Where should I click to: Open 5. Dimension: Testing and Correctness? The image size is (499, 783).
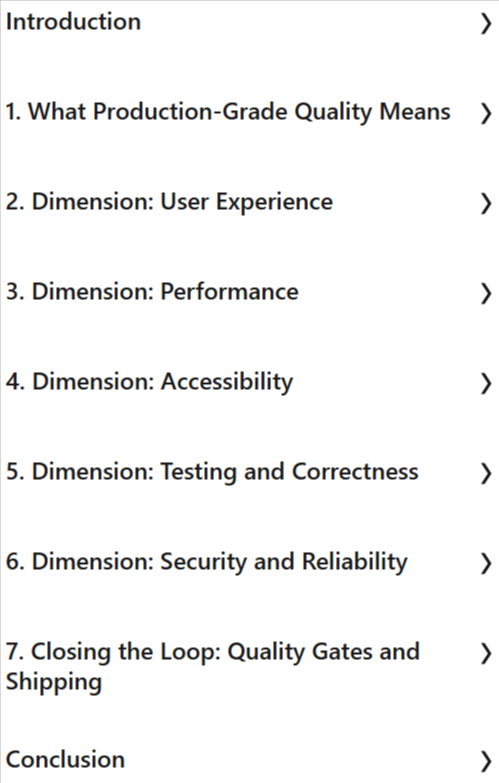tap(212, 472)
